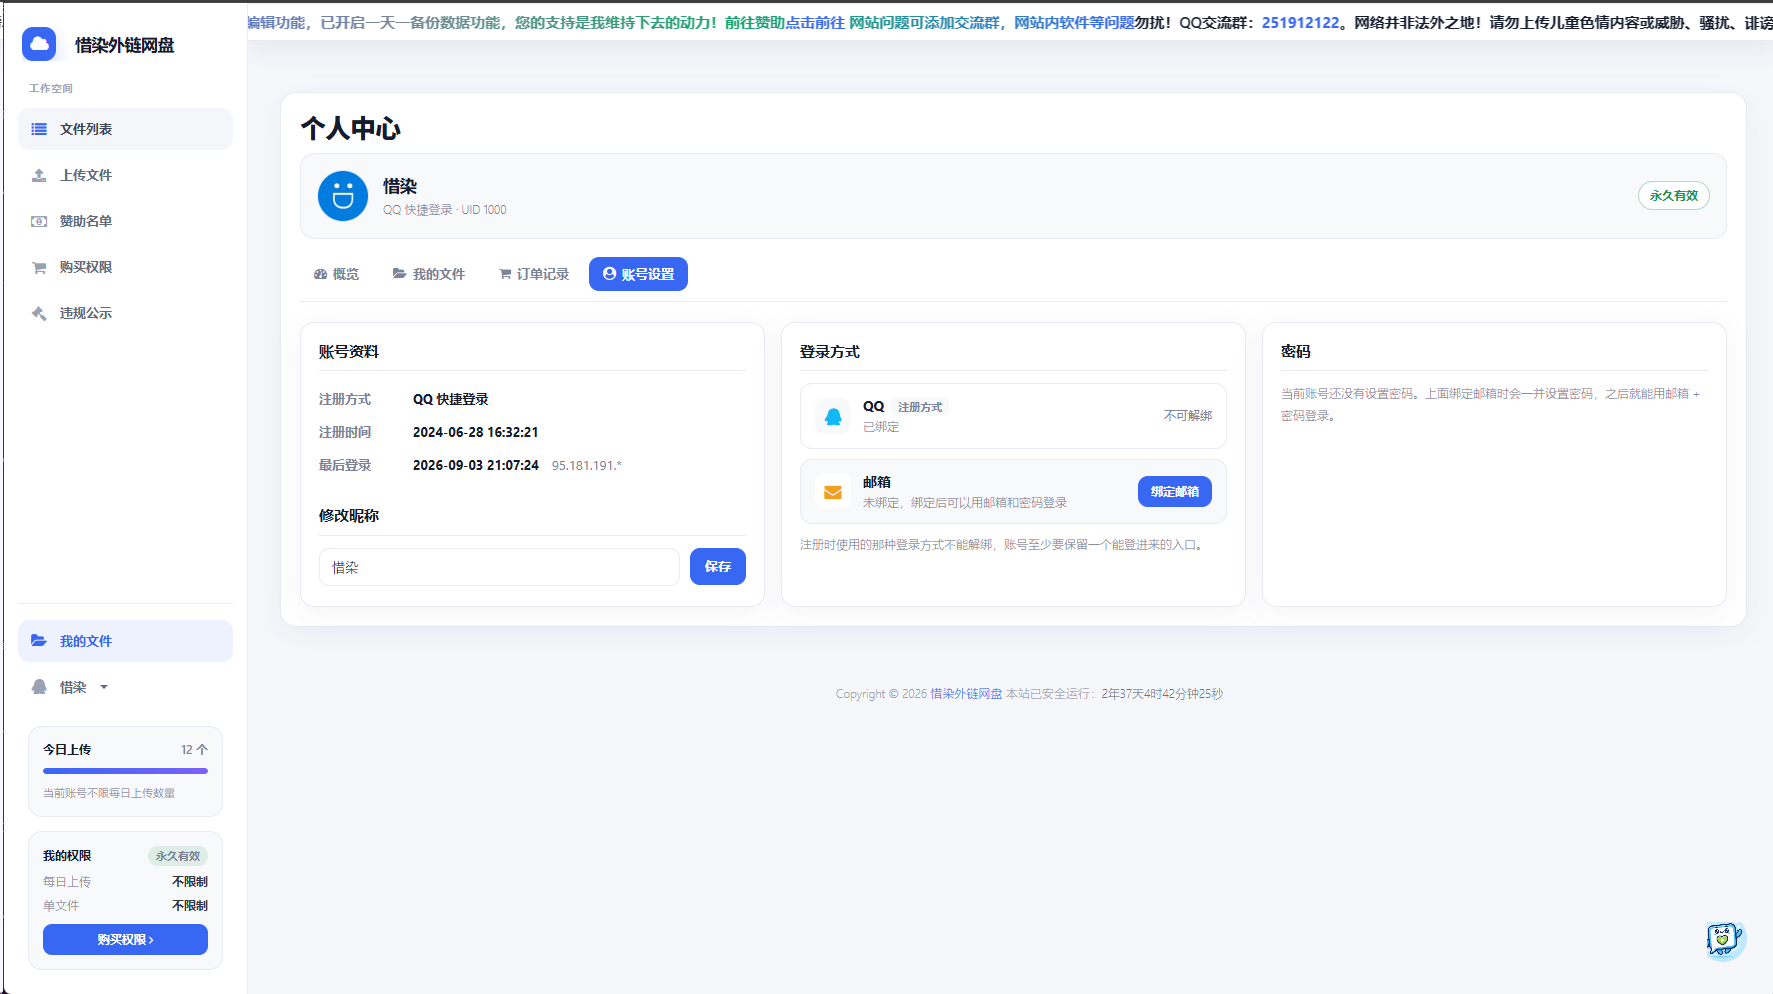This screenshot has width=1773, height=994.
Task: Click the nickname input field containing 惜染
Action: [x=499, y=567]
